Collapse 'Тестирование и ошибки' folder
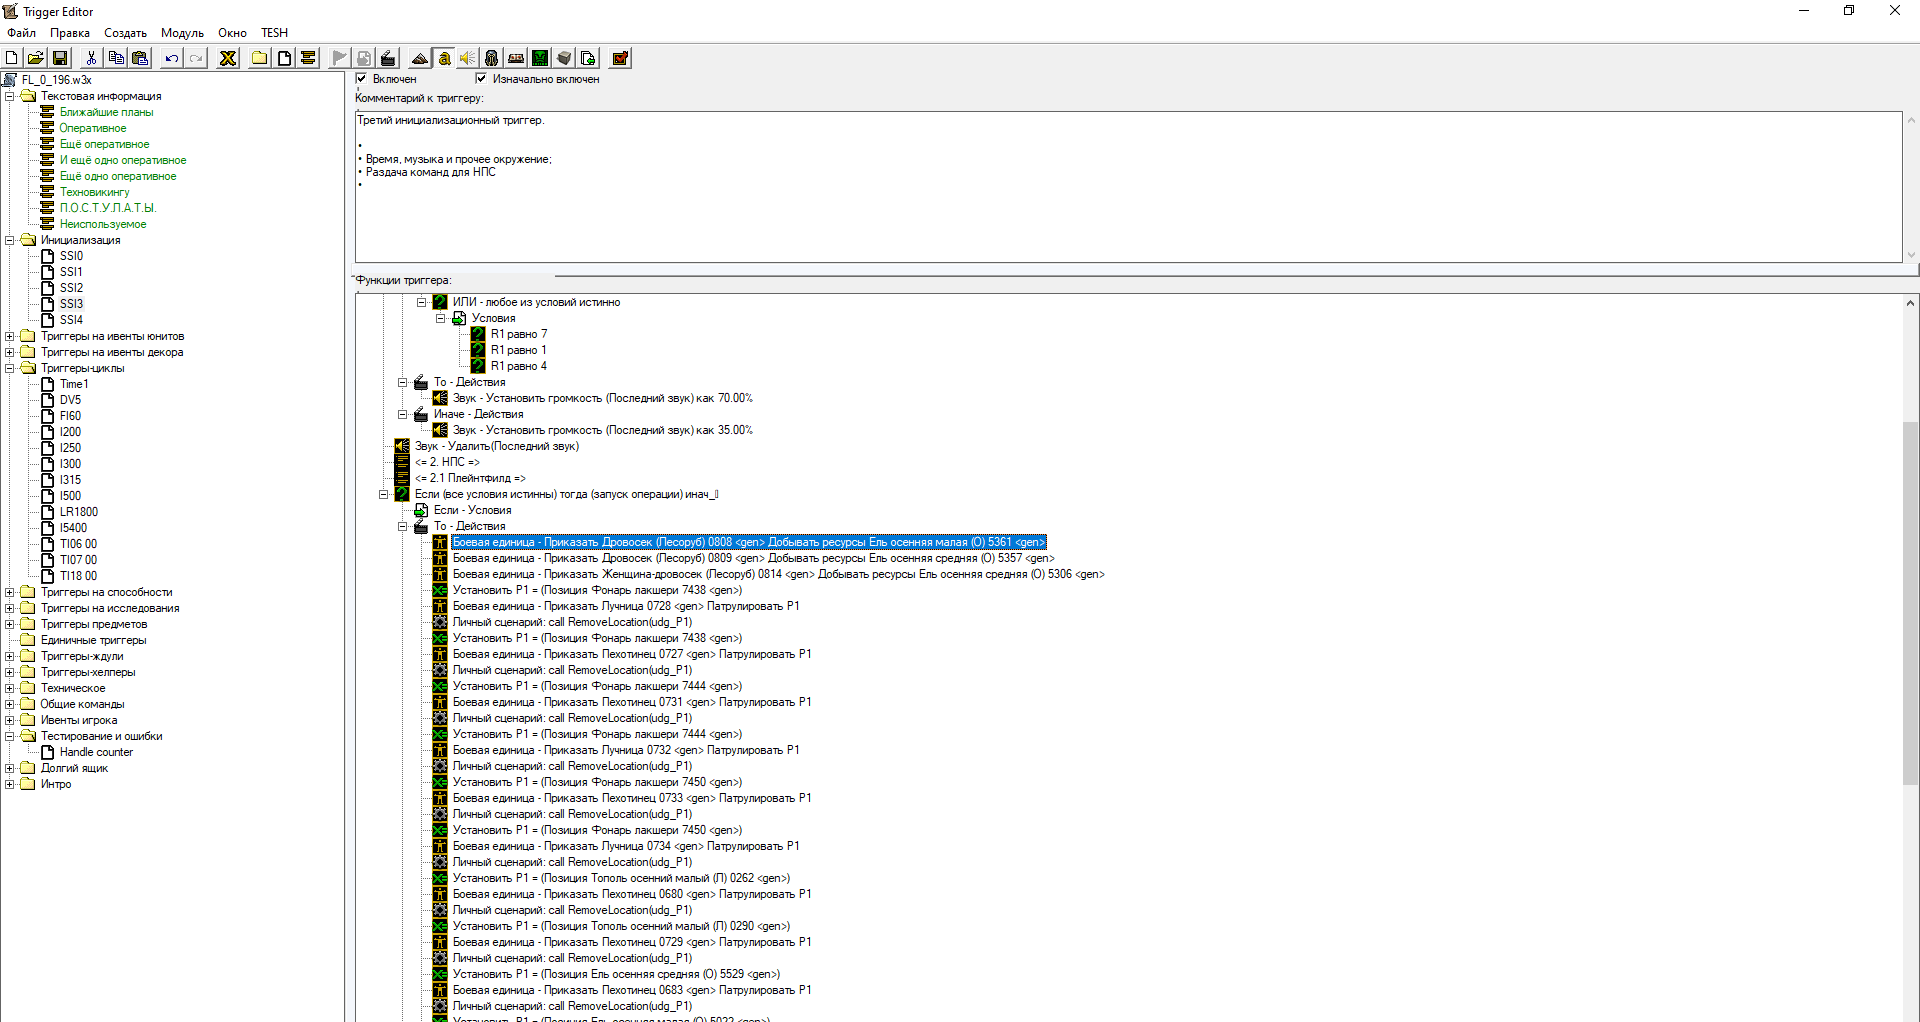The width and height of the screenshot is (1920, 1022). [10, 736]
